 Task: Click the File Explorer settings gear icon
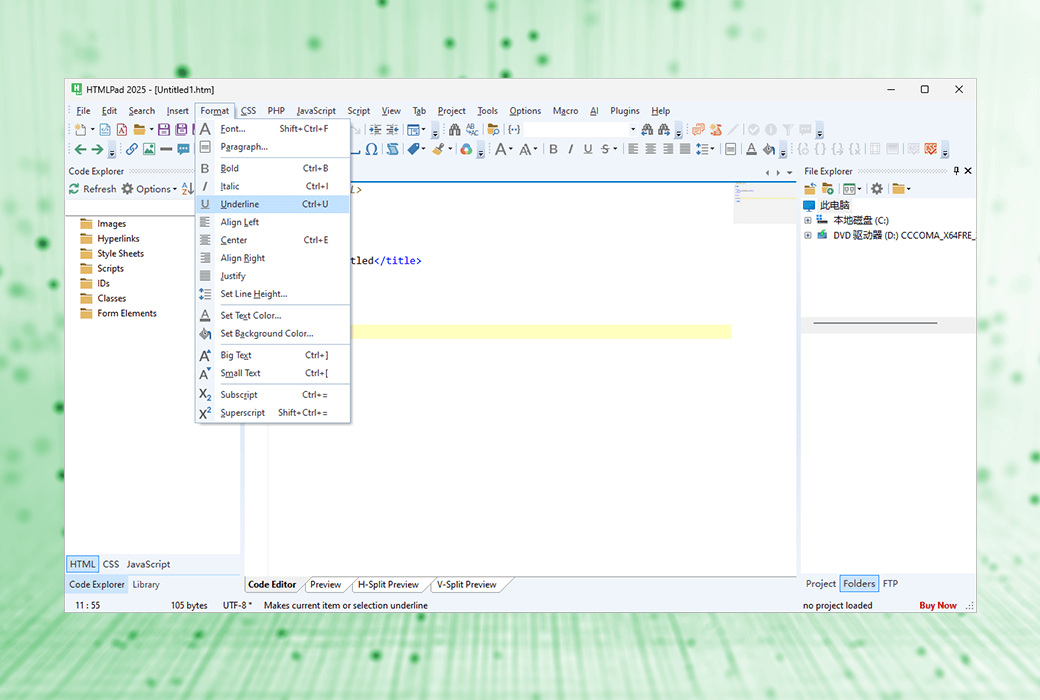click(877, 189)
